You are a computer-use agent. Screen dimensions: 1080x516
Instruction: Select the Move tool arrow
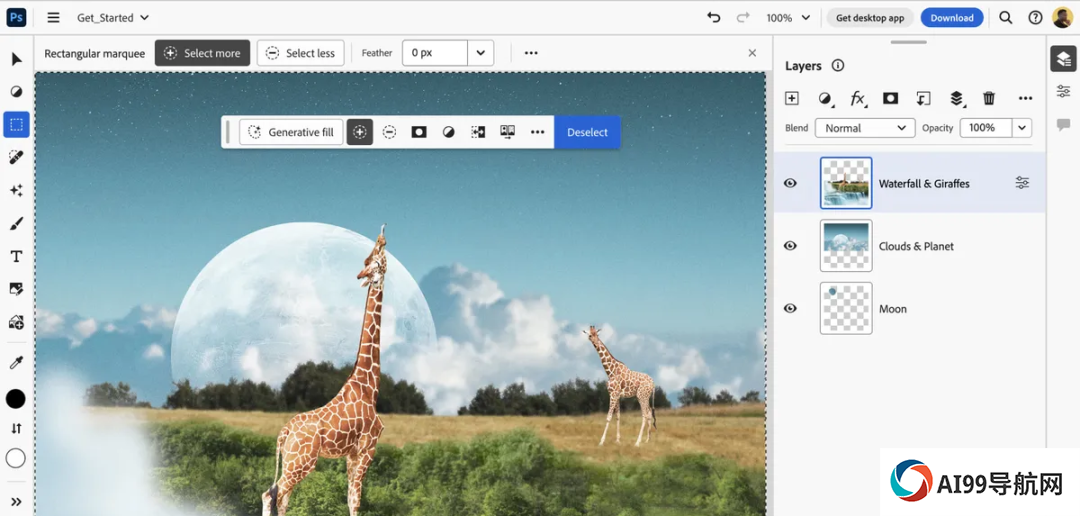click(x=17, y=59)
